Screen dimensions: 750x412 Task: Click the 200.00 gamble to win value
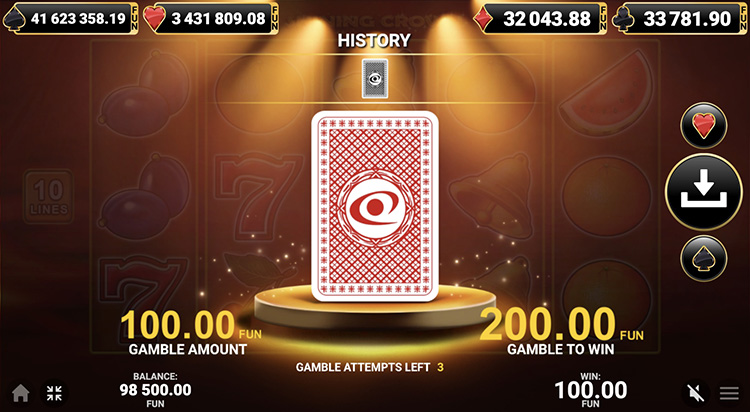[x=548, y=324]
